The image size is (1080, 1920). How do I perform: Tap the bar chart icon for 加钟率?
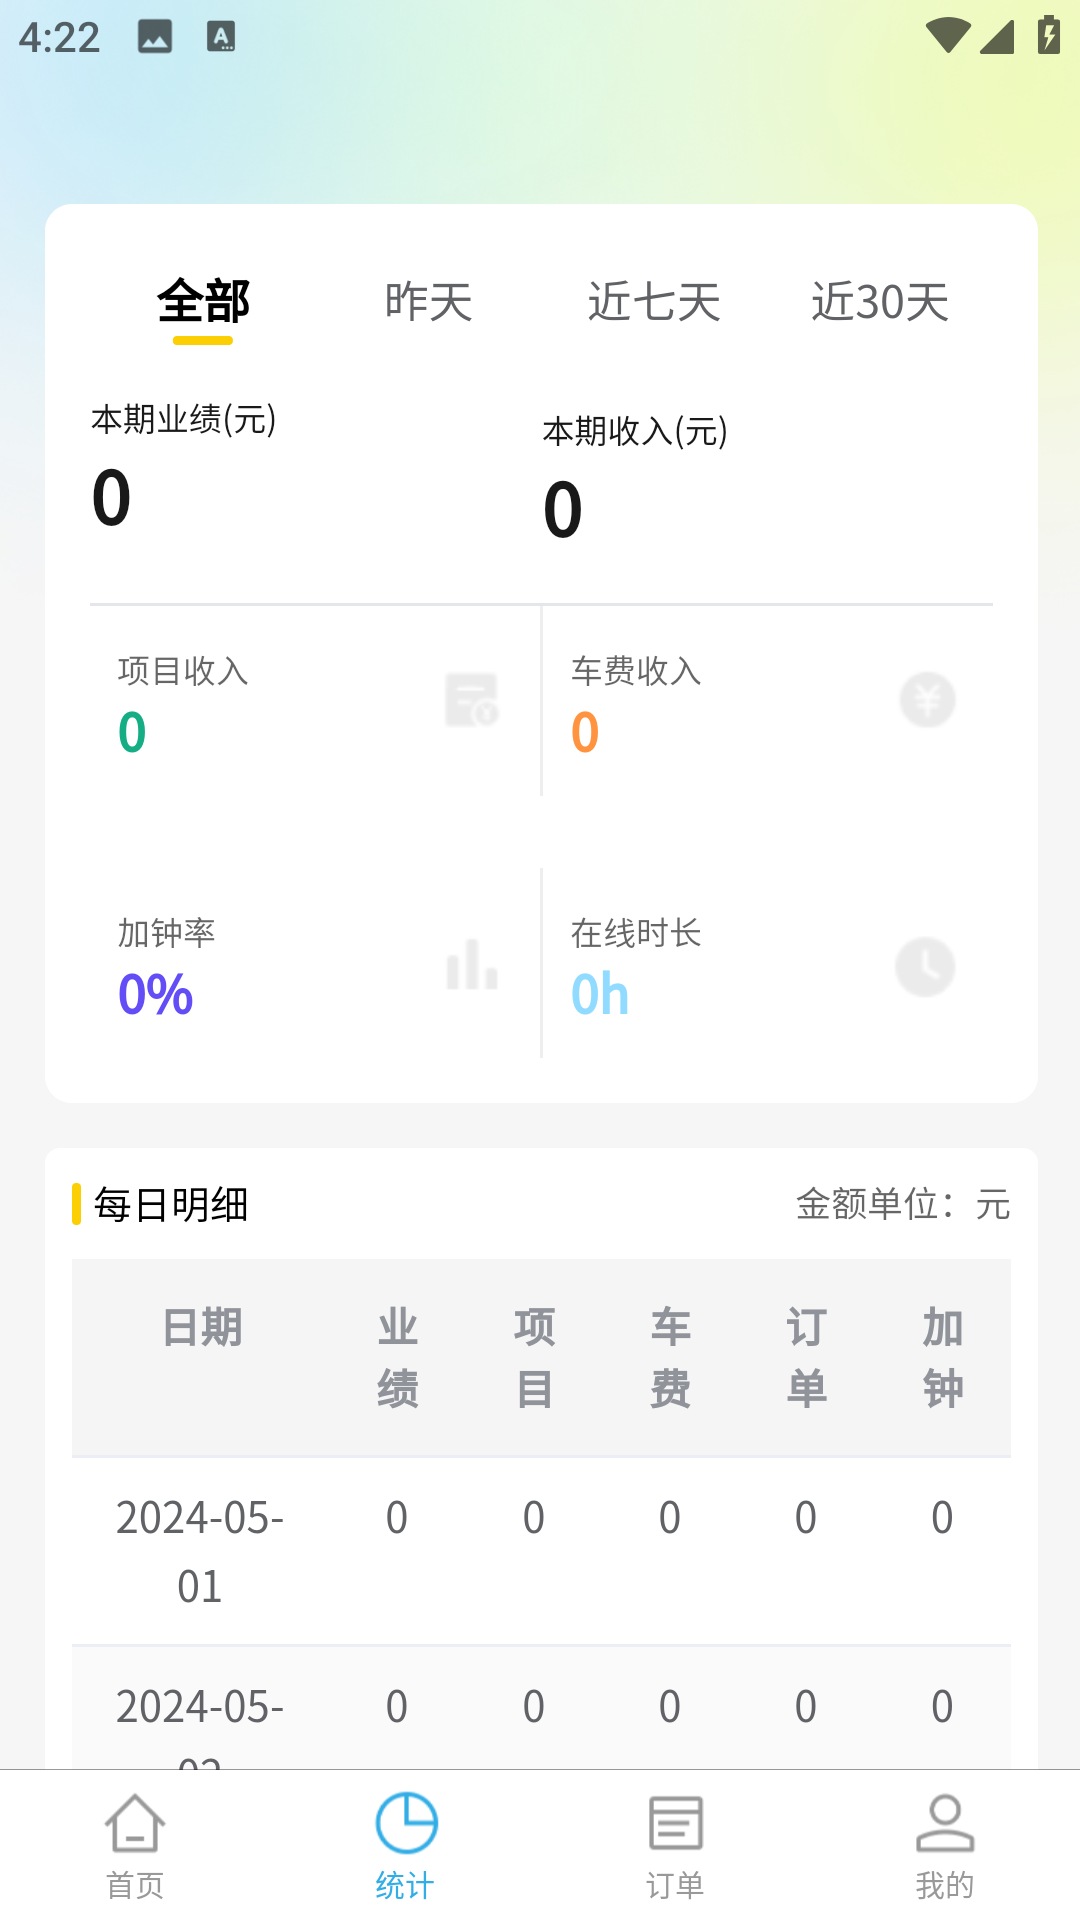click(x=471, y=966)
